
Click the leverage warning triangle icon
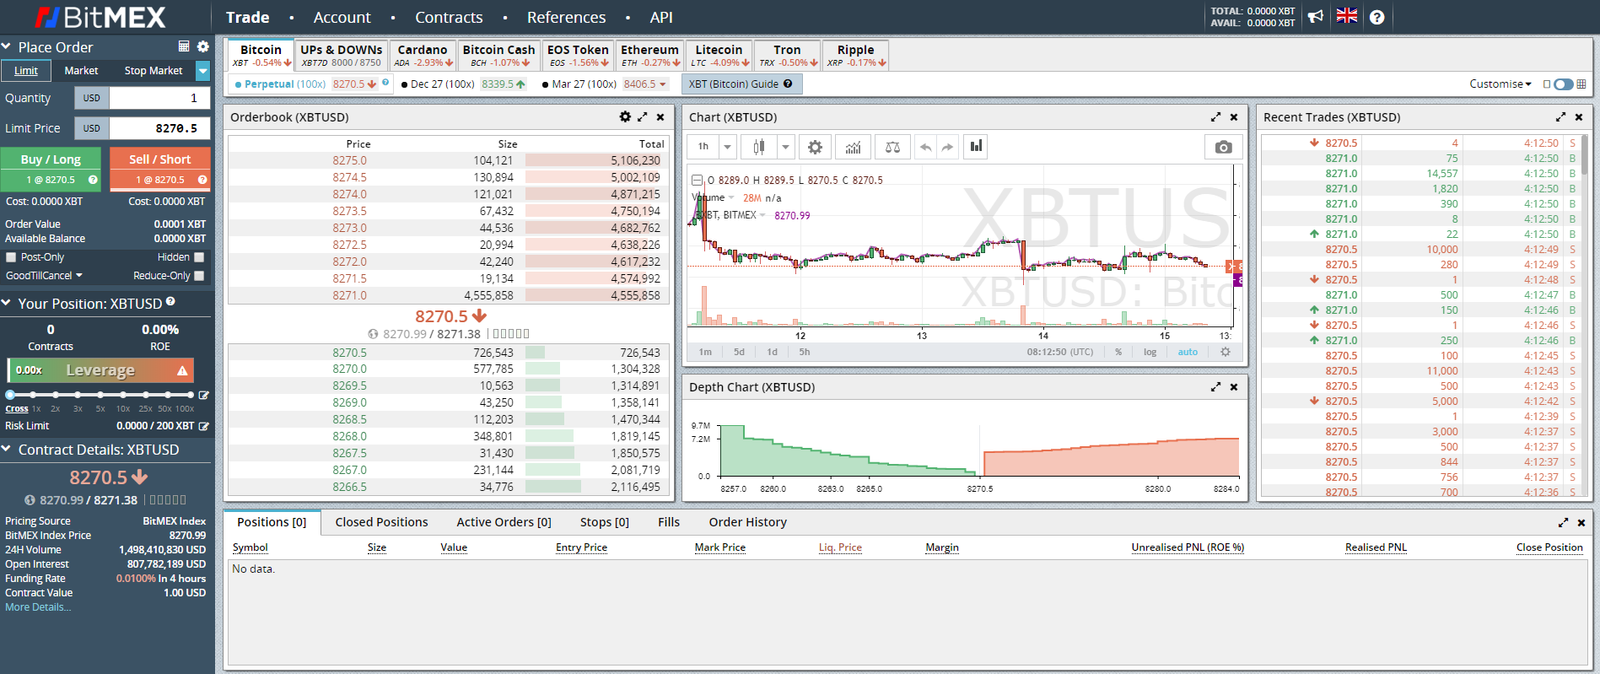(x=182, y=370)
